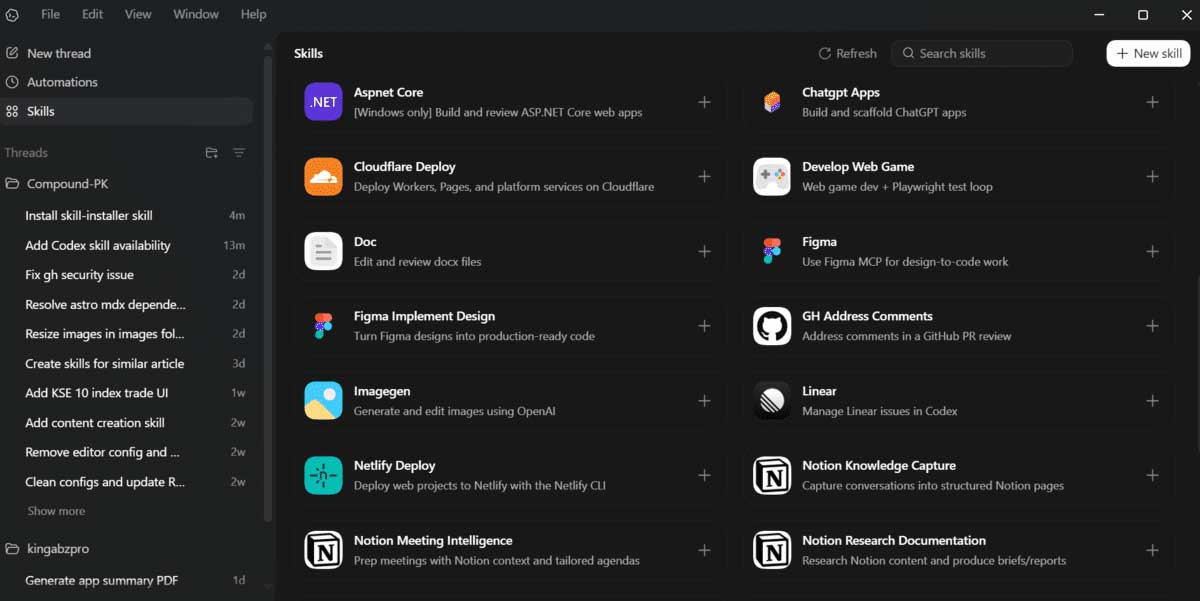Click the teal Netlify Deploy logo
Screen dimensions: 1200x601
click(x=323, y=475)
